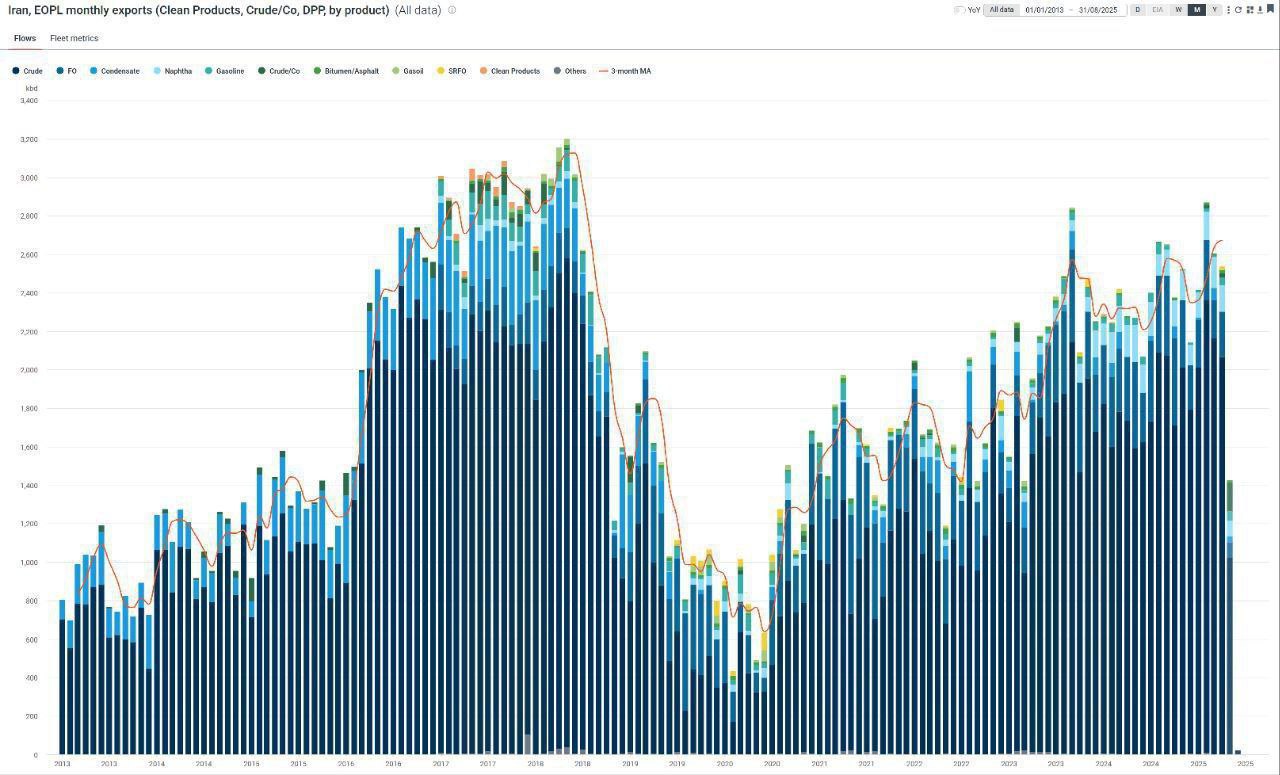Viewport: 1280px width, 775px height.
Task: Click the refresh chart icon
Action: pos(1238,10)
